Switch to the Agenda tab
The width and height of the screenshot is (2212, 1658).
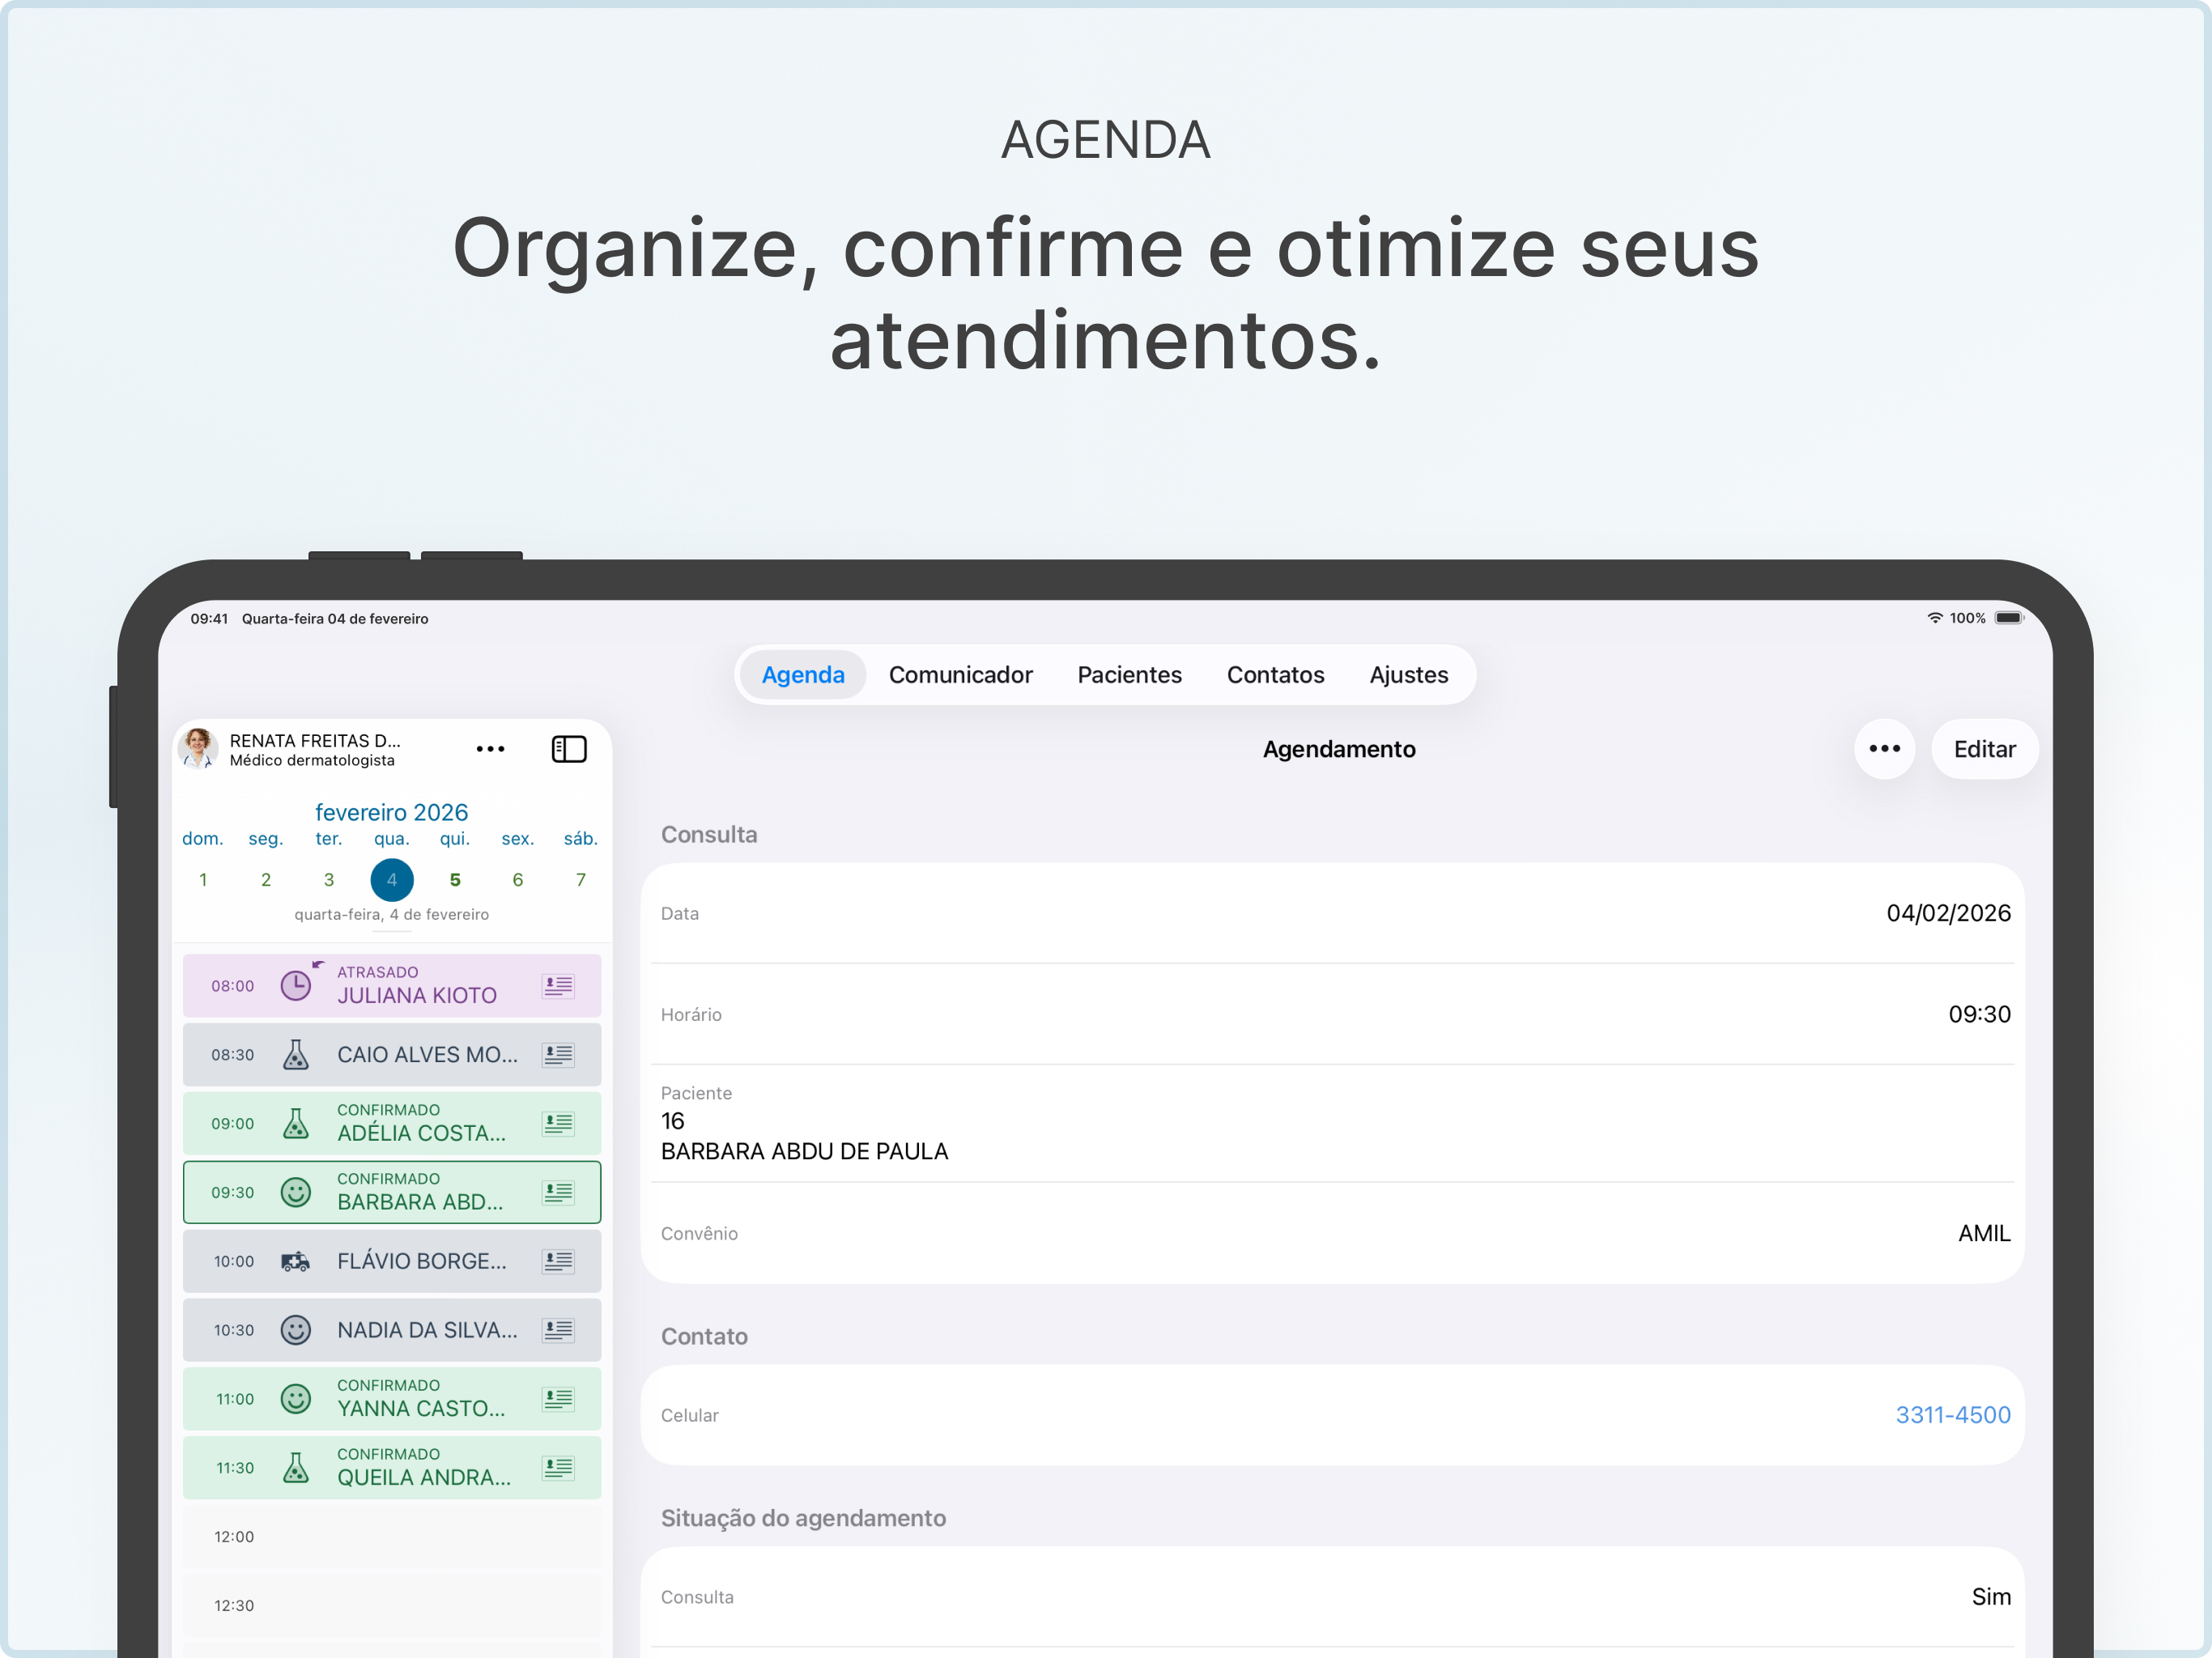coord(803,675)
